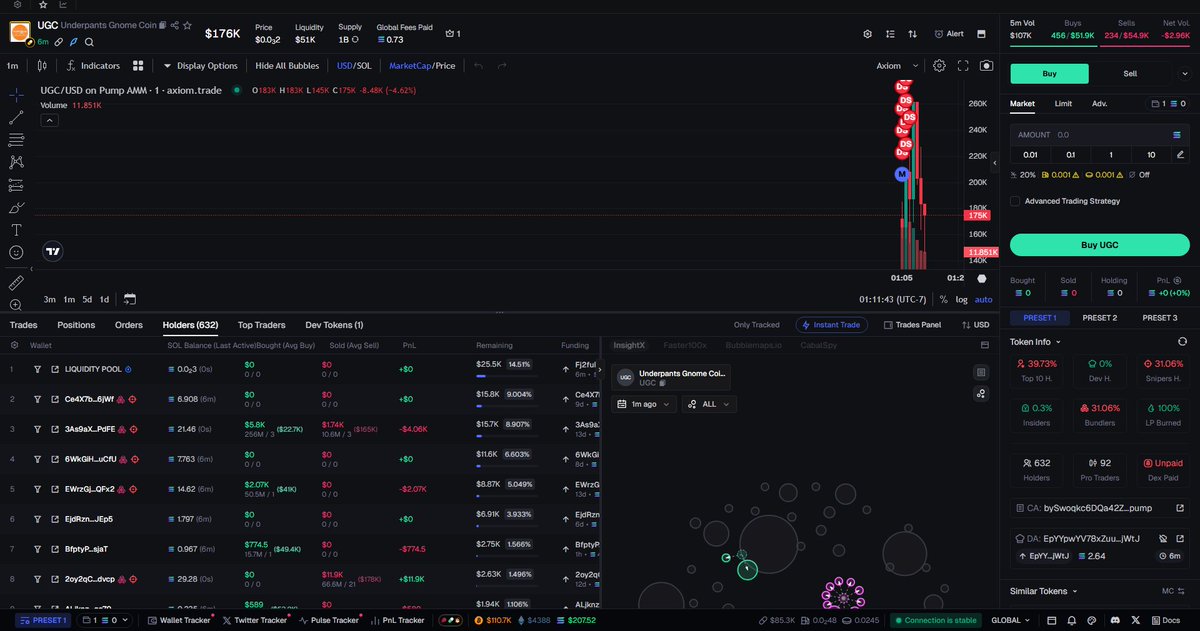Open the GLOBAL region dropdown
The height and width of the screenshot is (631, 1200).
tap(1012, 620)
